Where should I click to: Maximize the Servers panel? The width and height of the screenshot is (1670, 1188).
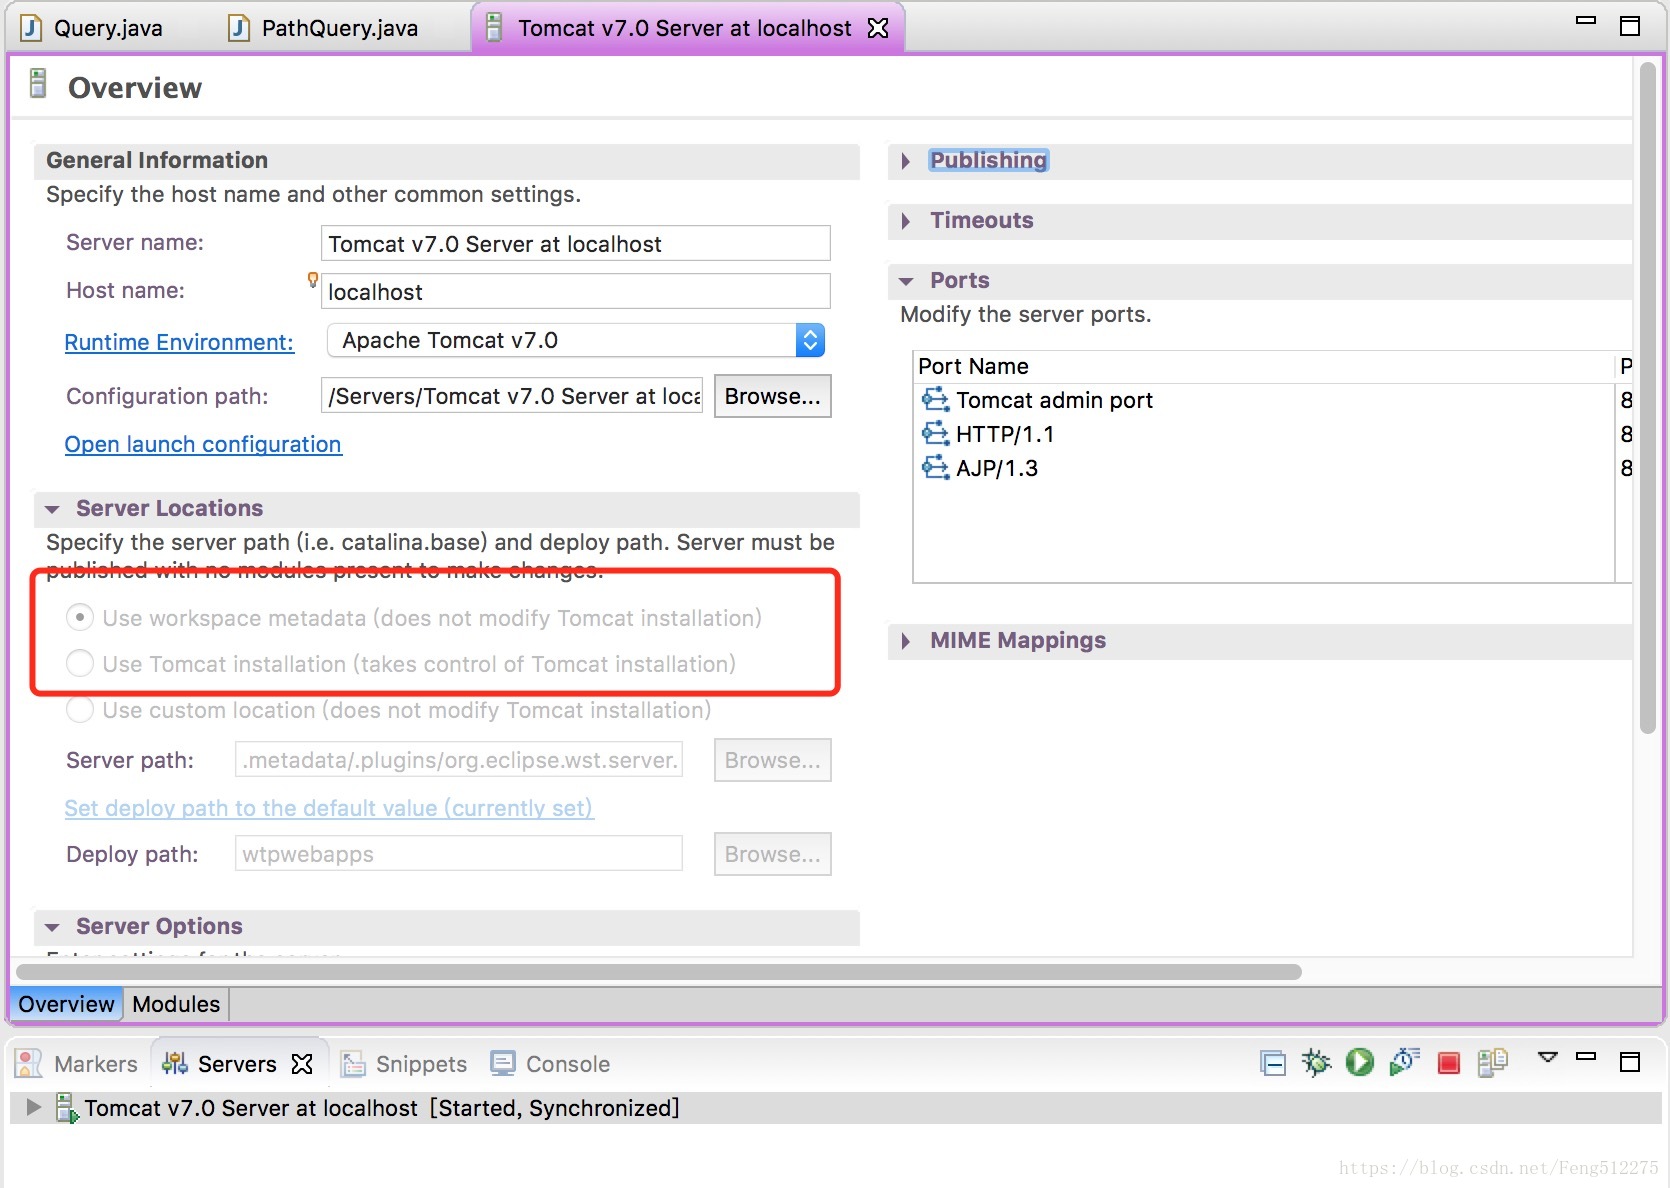pos(1630,1062)
